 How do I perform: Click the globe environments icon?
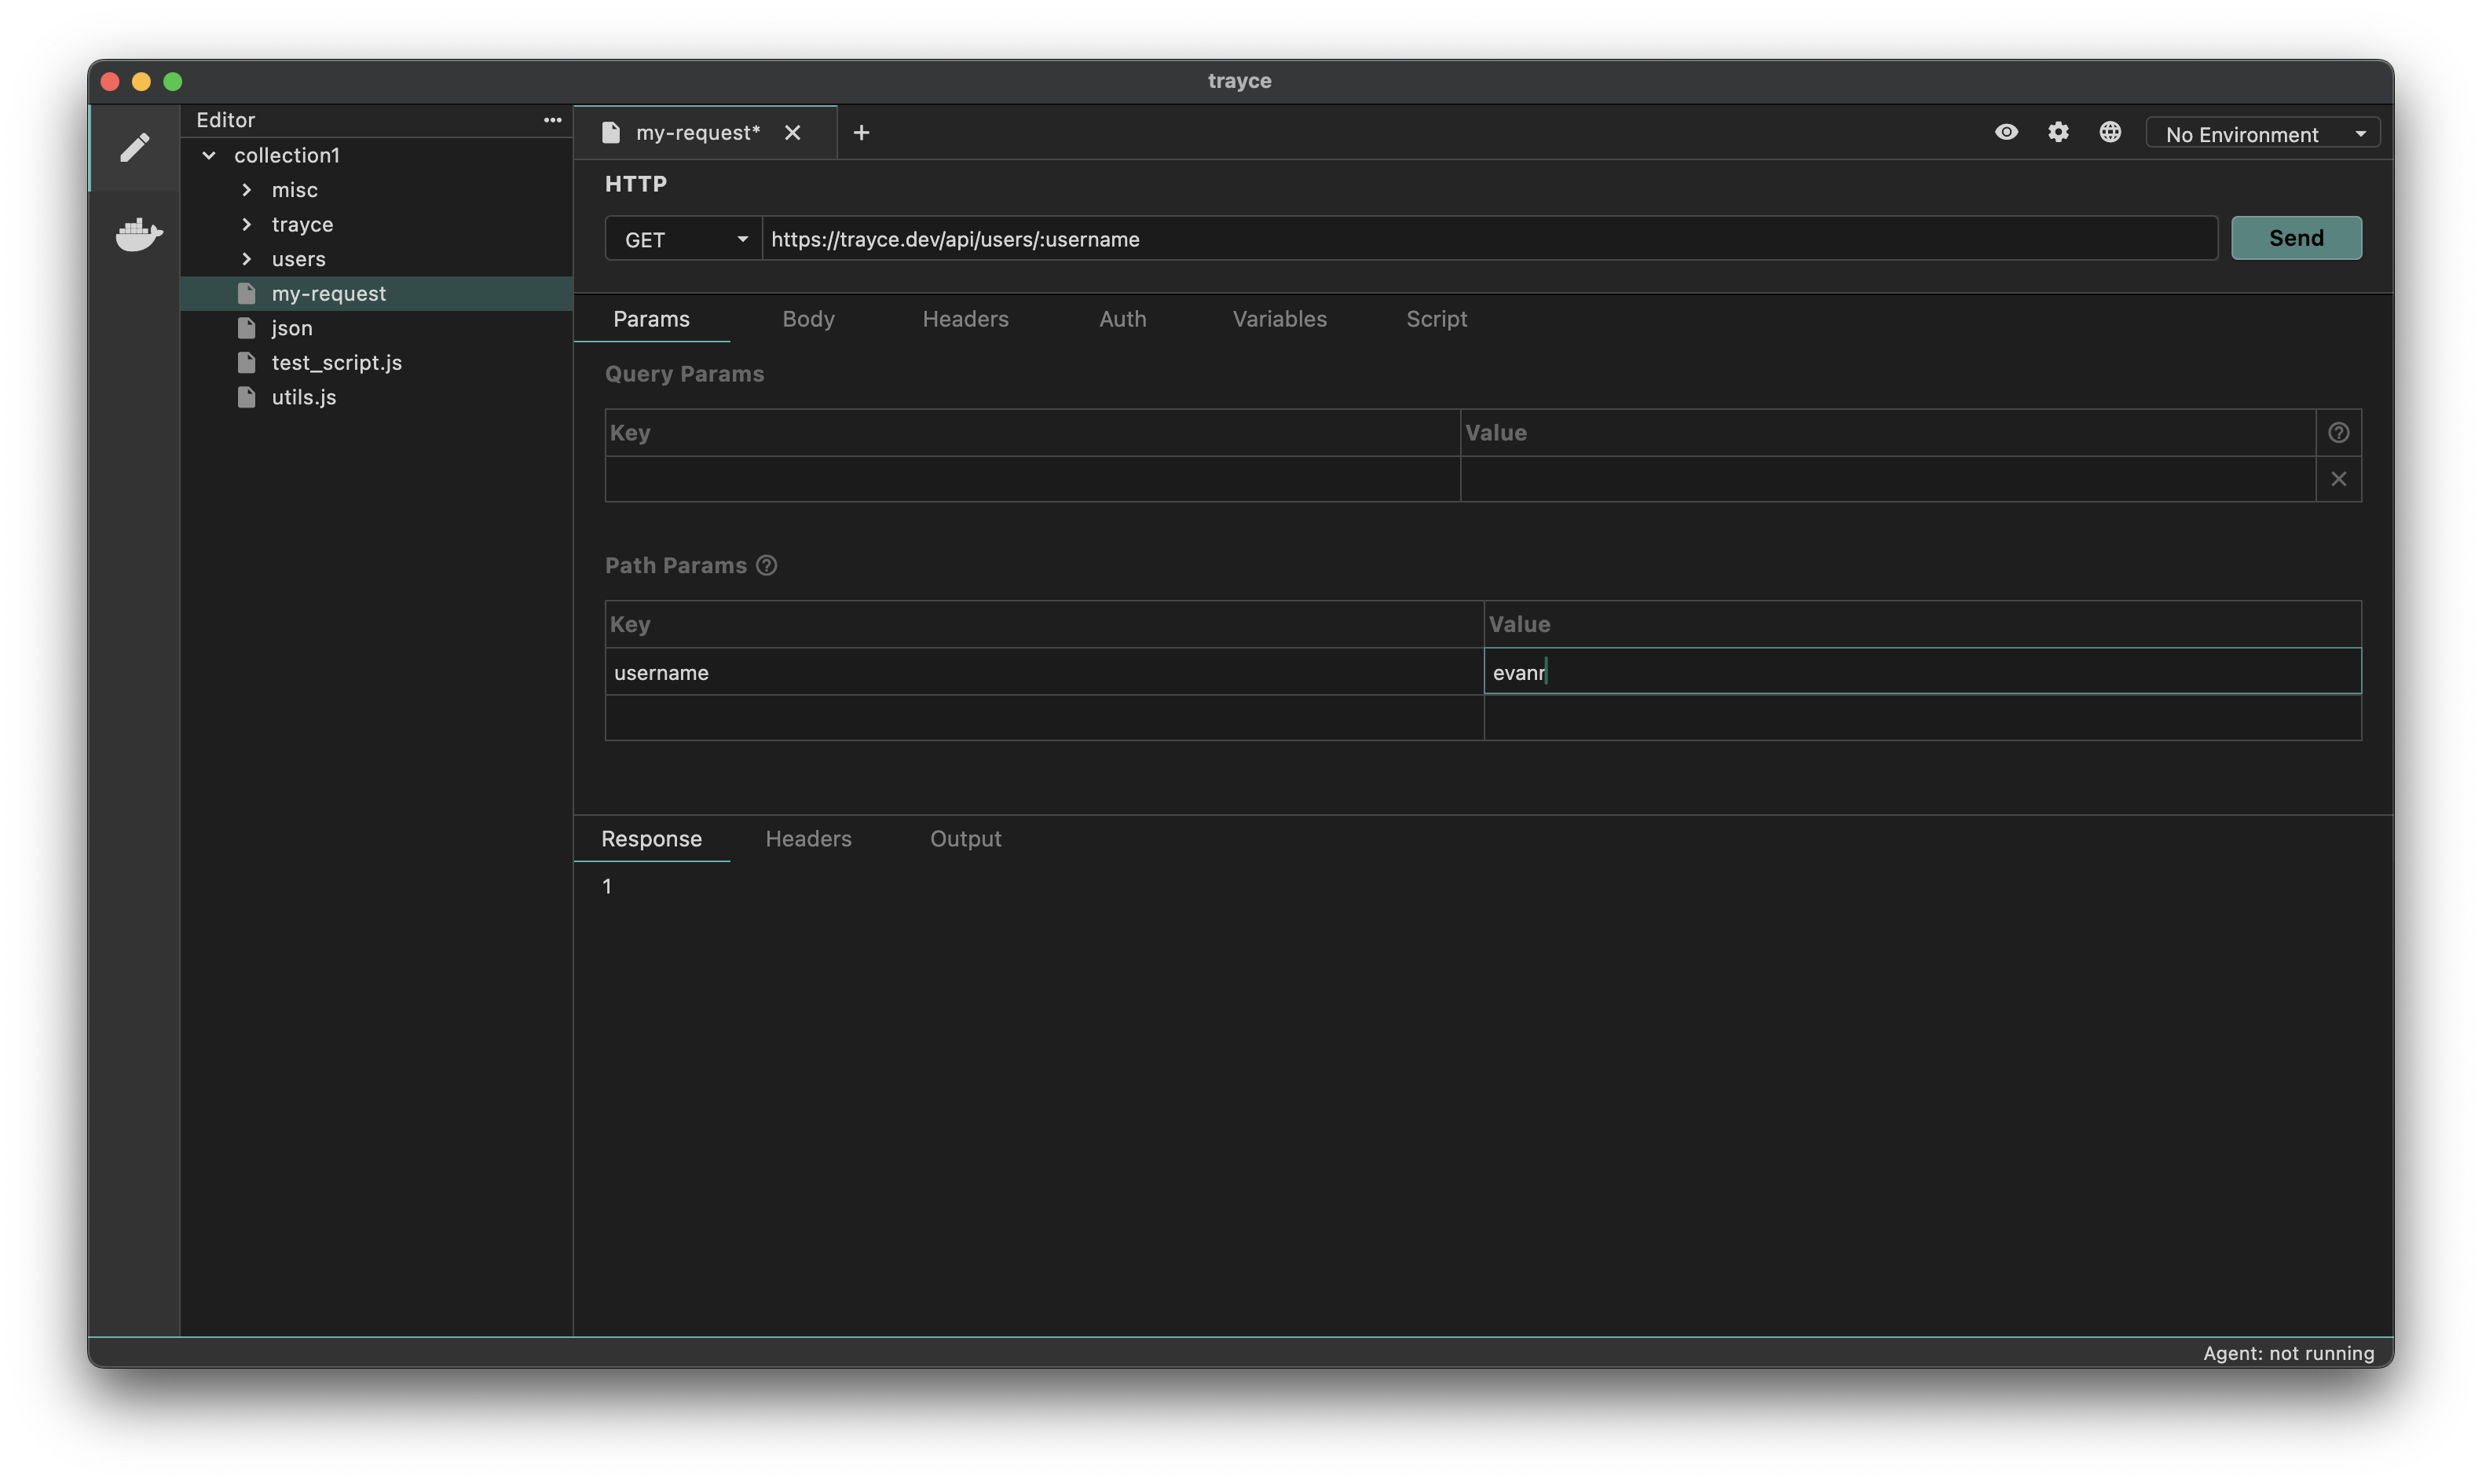[x=2110, y=132]
